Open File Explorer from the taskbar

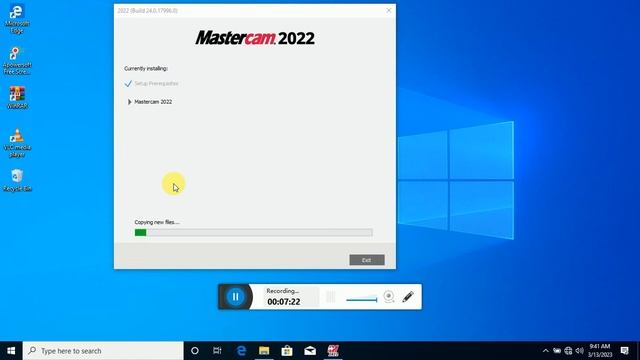(x=264, y=351)
